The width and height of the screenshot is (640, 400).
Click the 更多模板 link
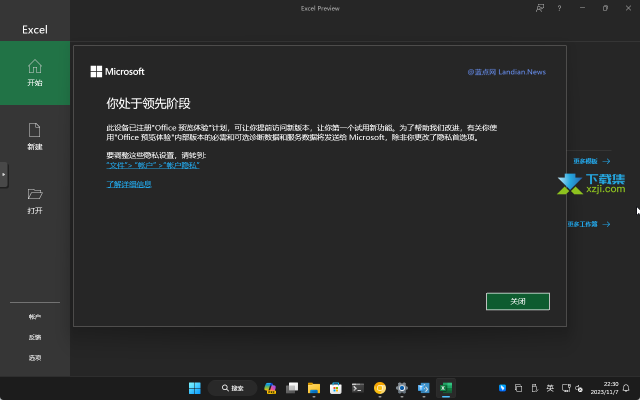591,161
